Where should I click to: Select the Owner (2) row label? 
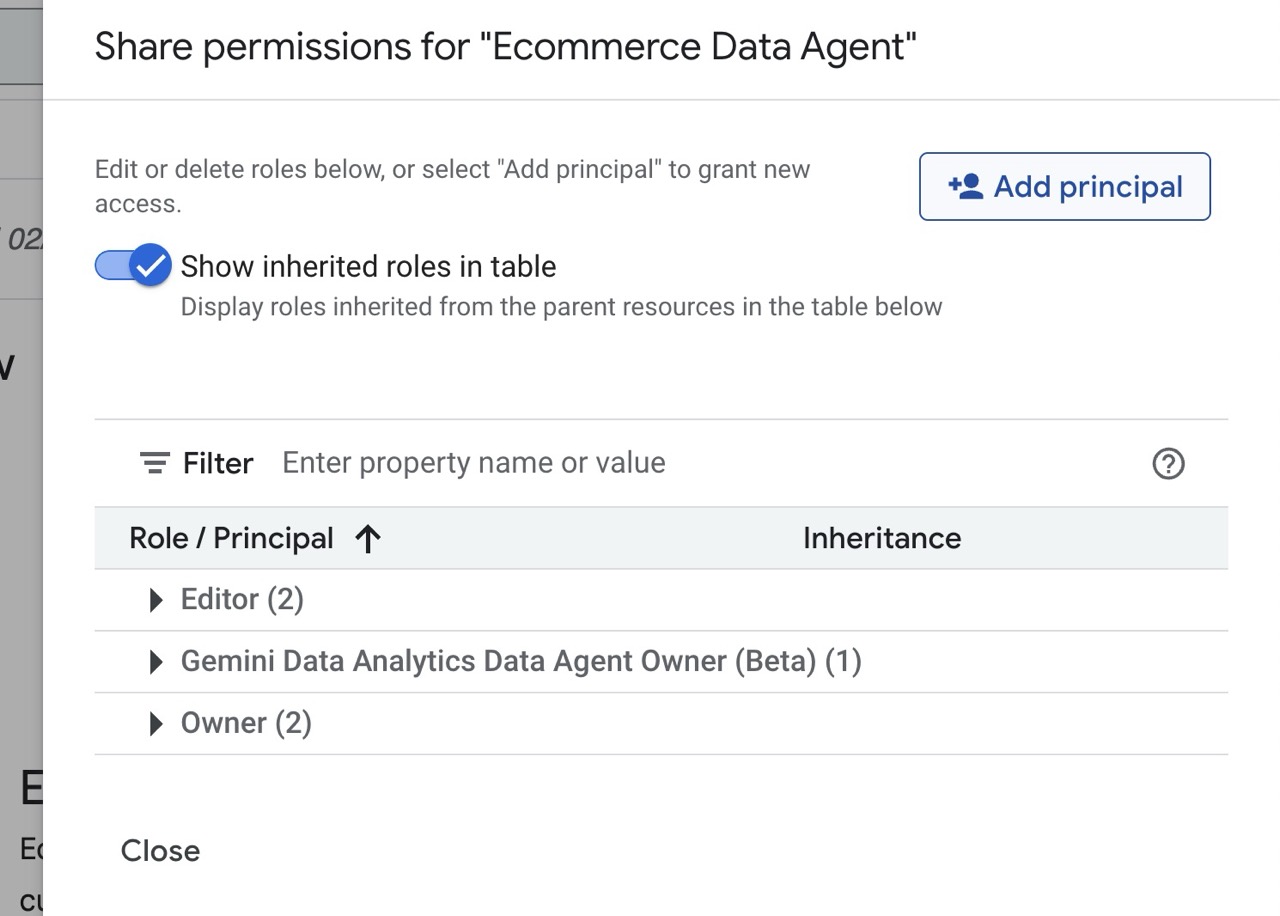[x=246, y=724]
